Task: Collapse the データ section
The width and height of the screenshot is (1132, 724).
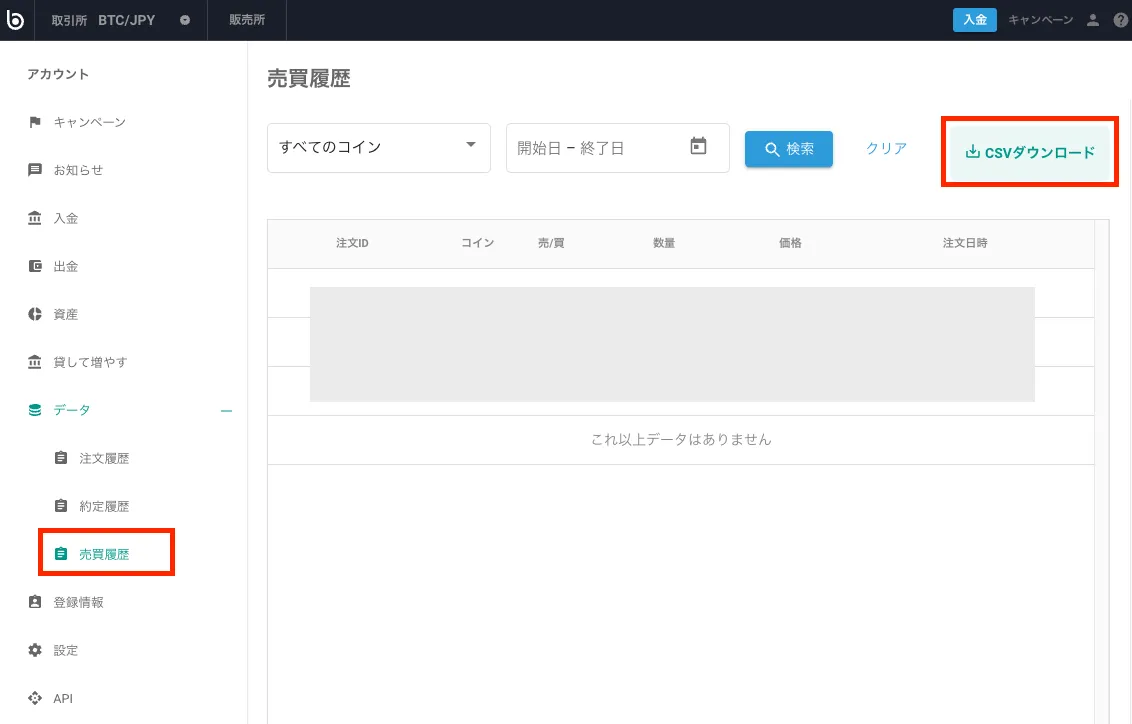Action: (226, 410)
